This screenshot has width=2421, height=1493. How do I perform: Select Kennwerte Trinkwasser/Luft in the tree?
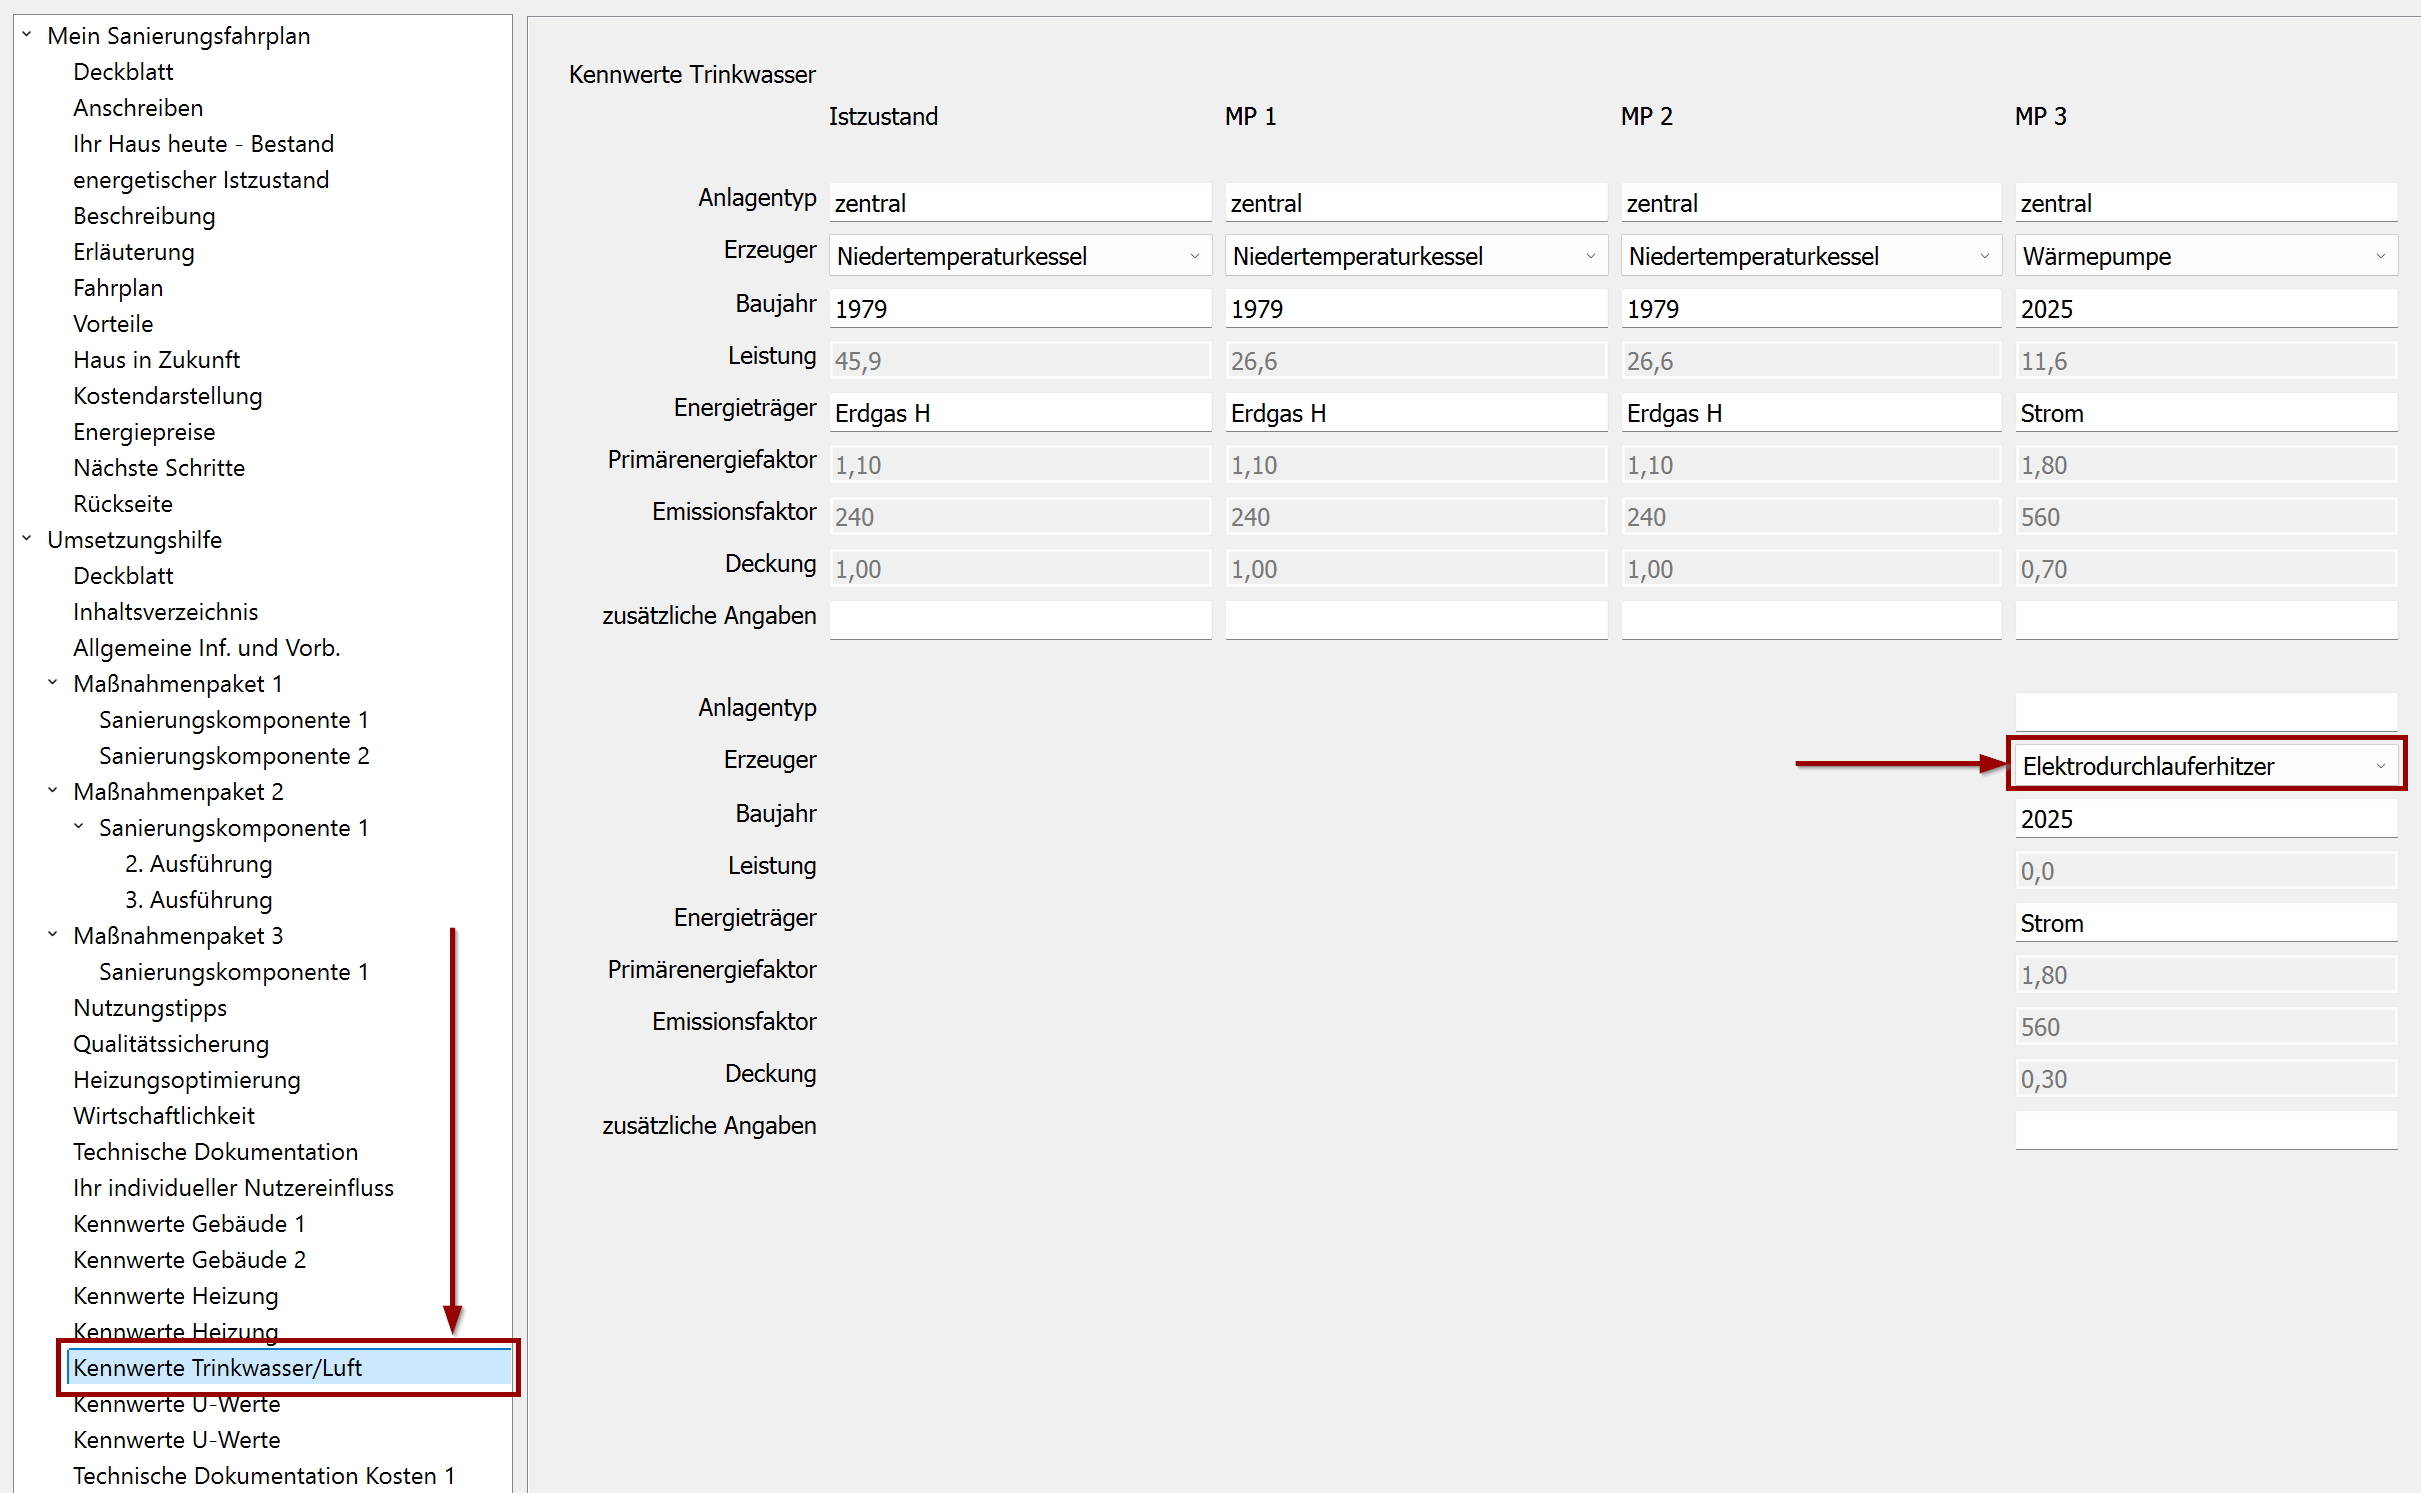click(218, 1367)
